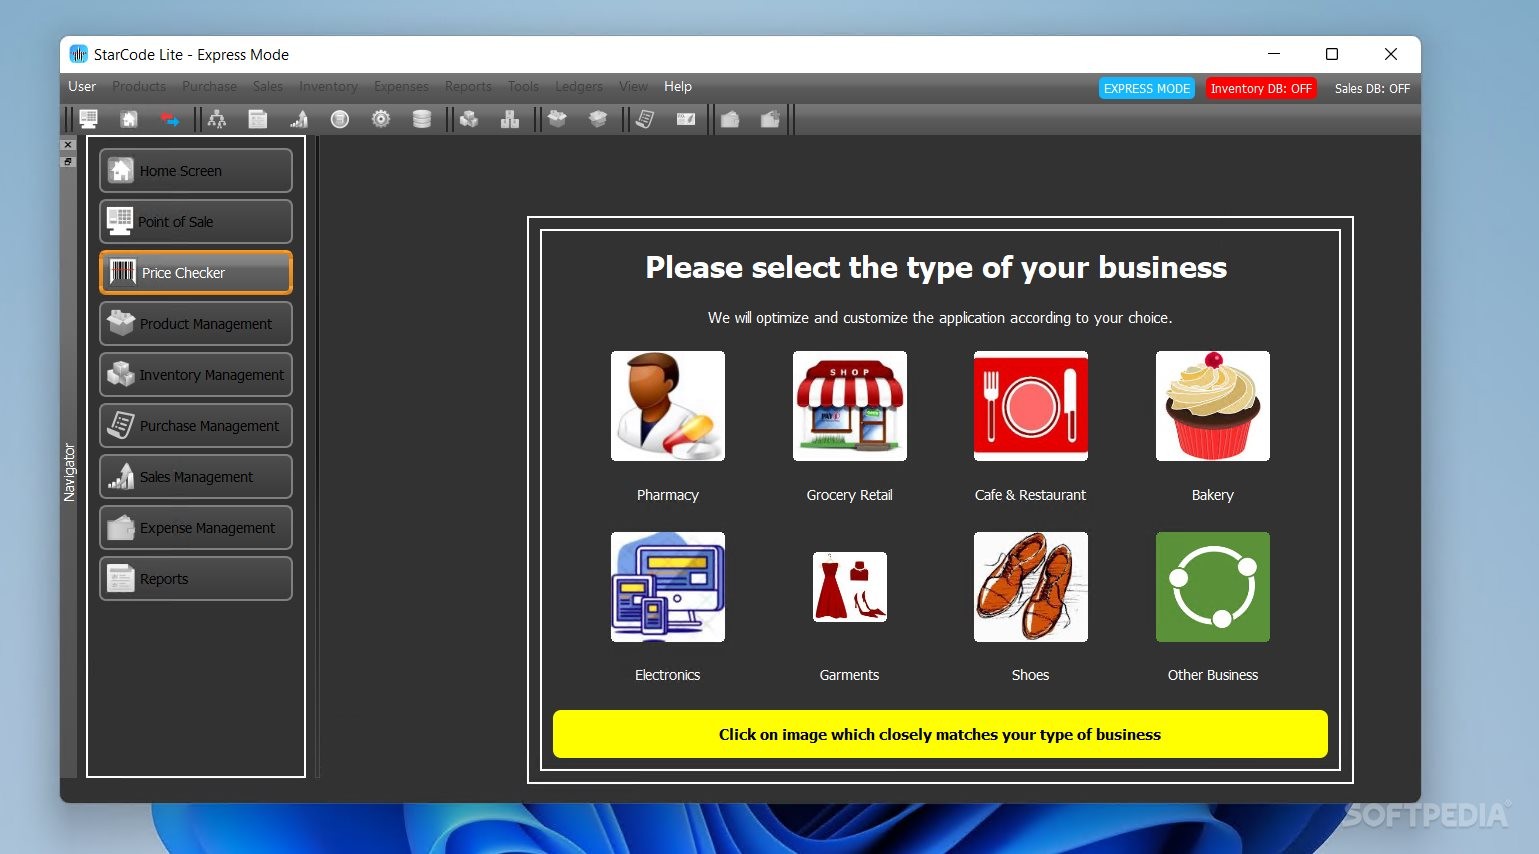The height and width of the screenshot is (854, 1539).
Task: Choose the Shoes image
Action: (x=1031, y=587)
